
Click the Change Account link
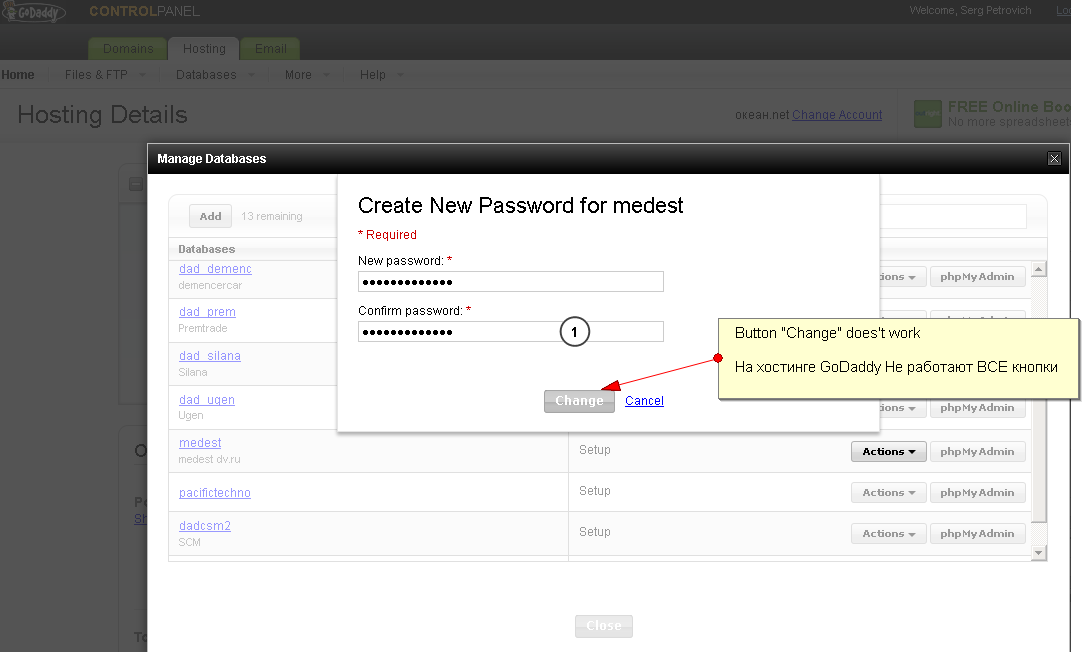[x=837, y=115]
